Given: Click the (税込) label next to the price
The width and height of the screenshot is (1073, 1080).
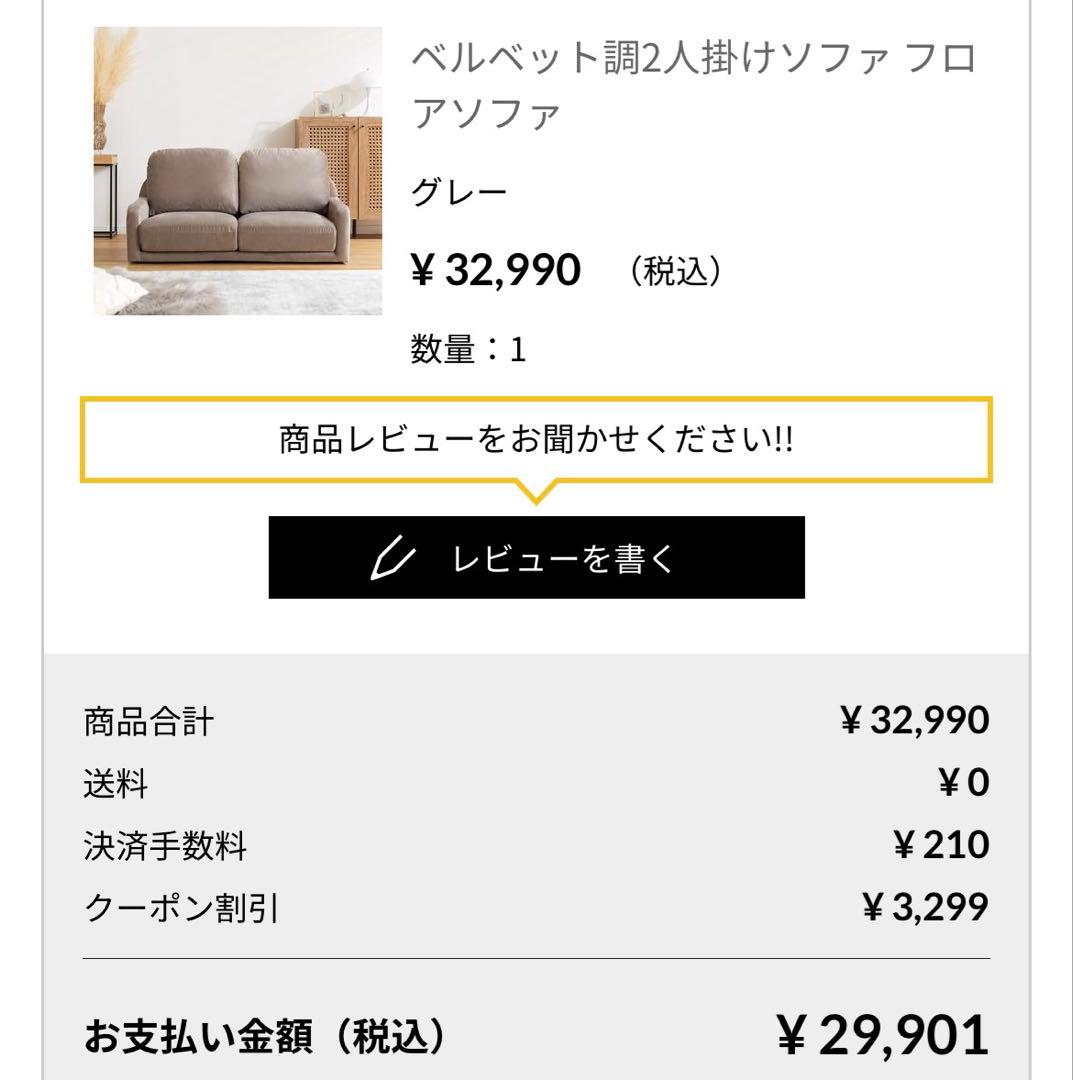Looking at the screenshot, I should 675,271.
